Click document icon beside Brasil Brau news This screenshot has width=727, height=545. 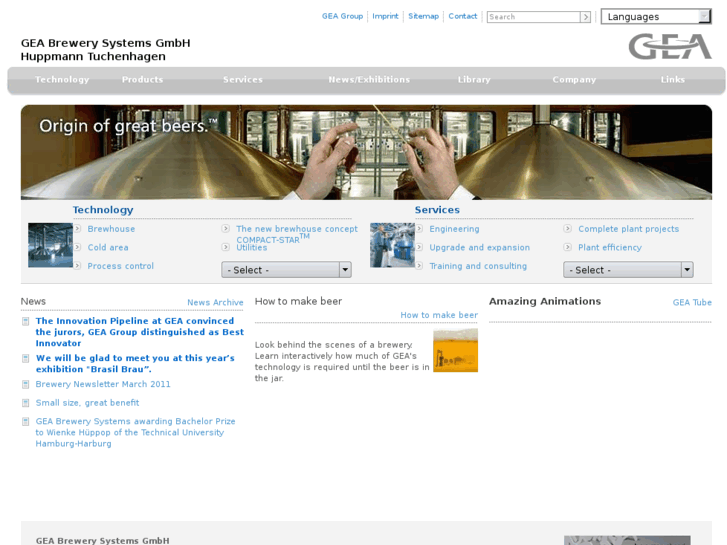[26, 358]
